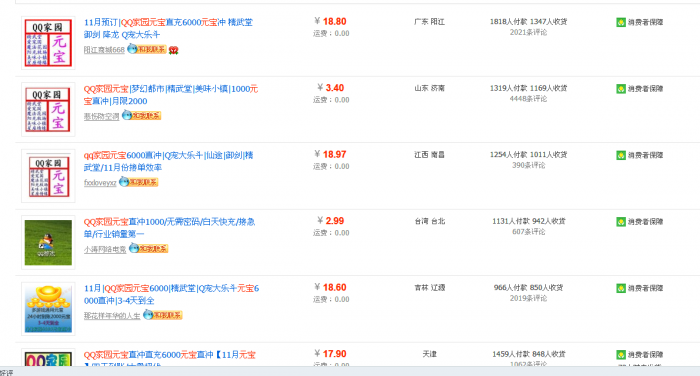Open listing titled 11月预订|QQ家园元宝直充6000元宝冲
The width and height of the screenshot is (700, 376).
click(168, 28)
